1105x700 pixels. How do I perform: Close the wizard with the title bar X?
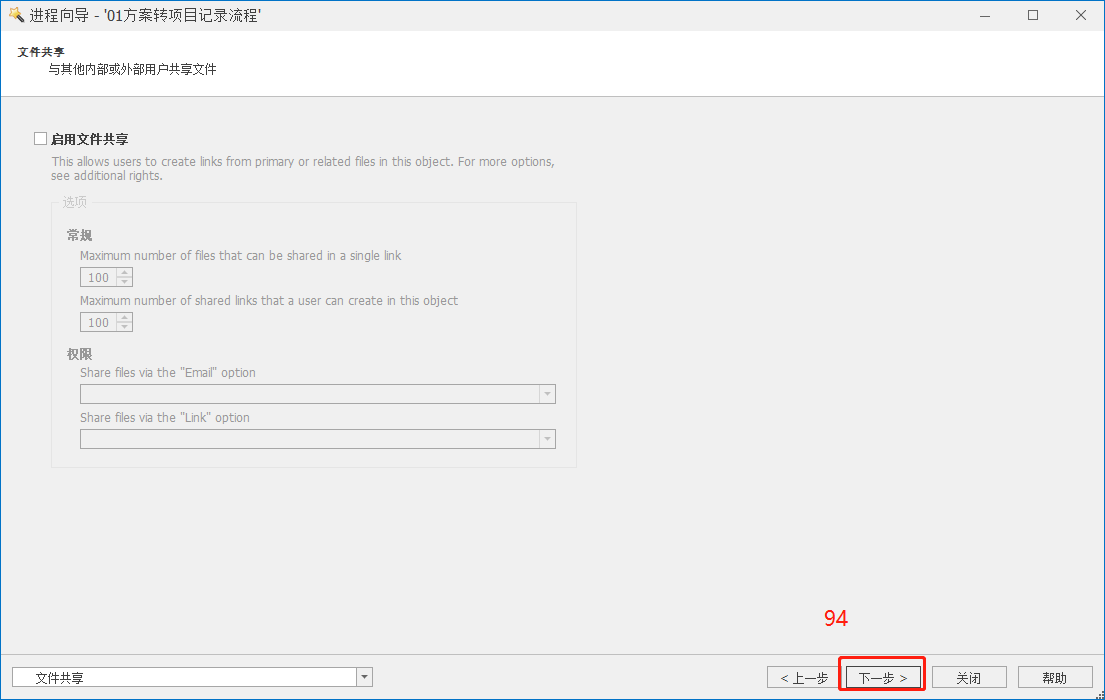[1080, 15]
